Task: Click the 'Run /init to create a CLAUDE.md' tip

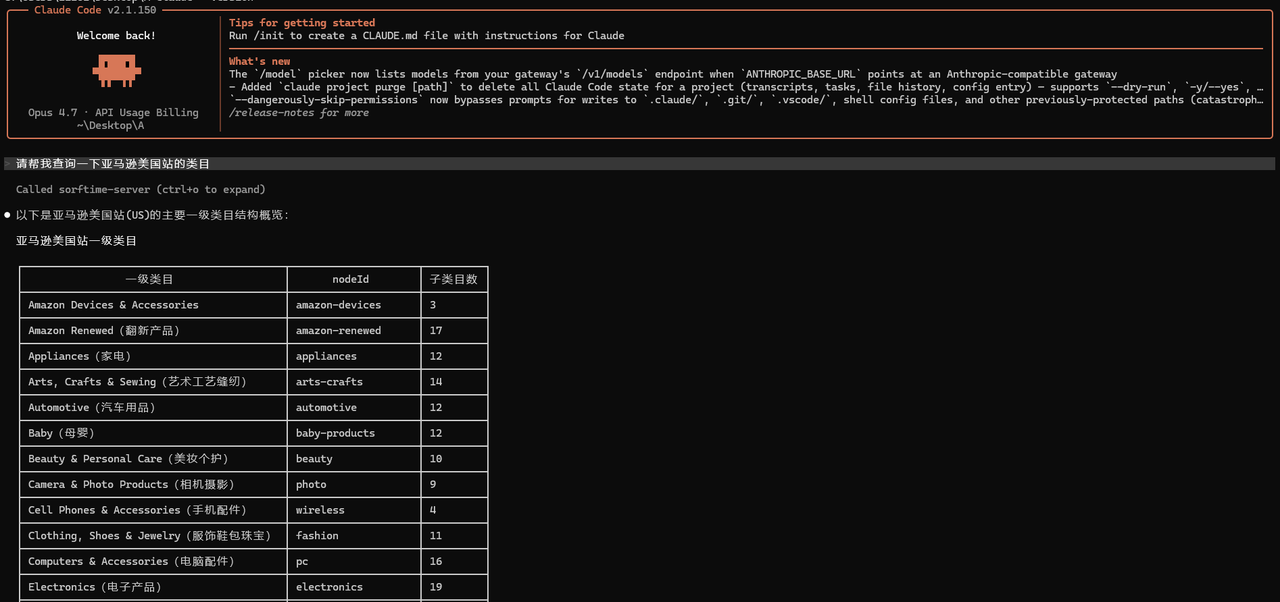Action: coord(427,36)
